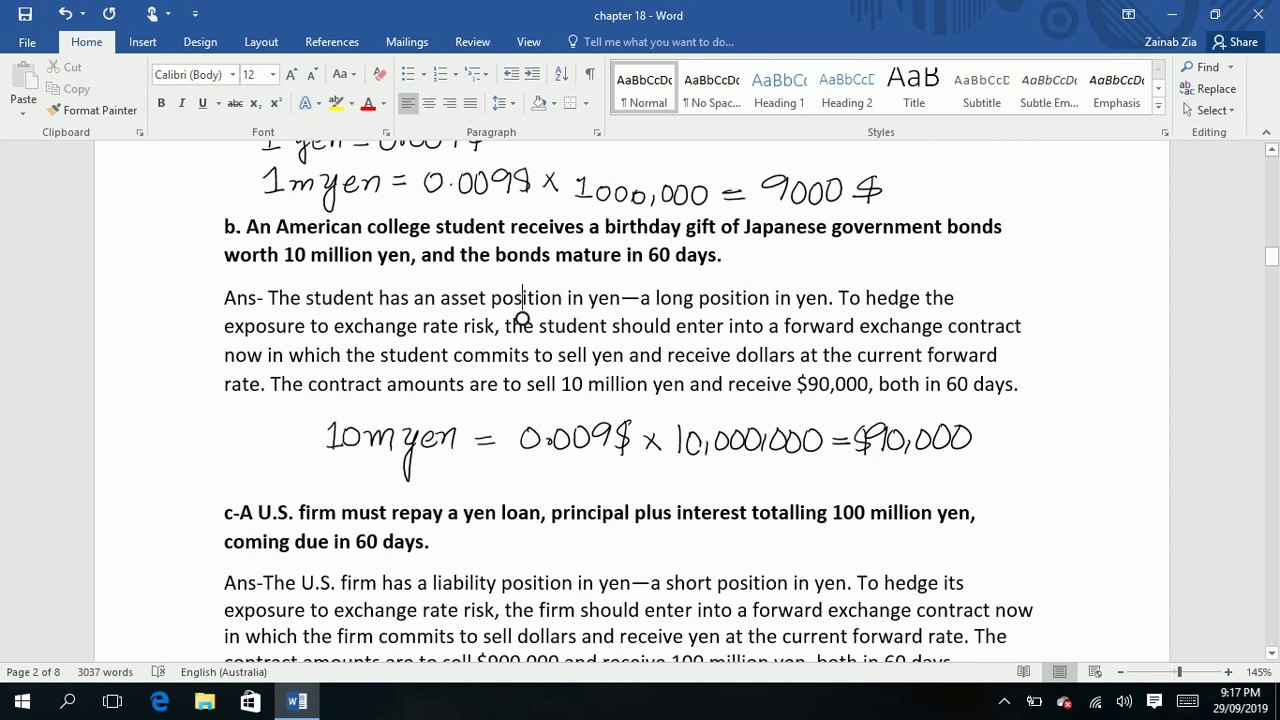
Task: Start a bulleted list
Action: click(x=408, y=74)
